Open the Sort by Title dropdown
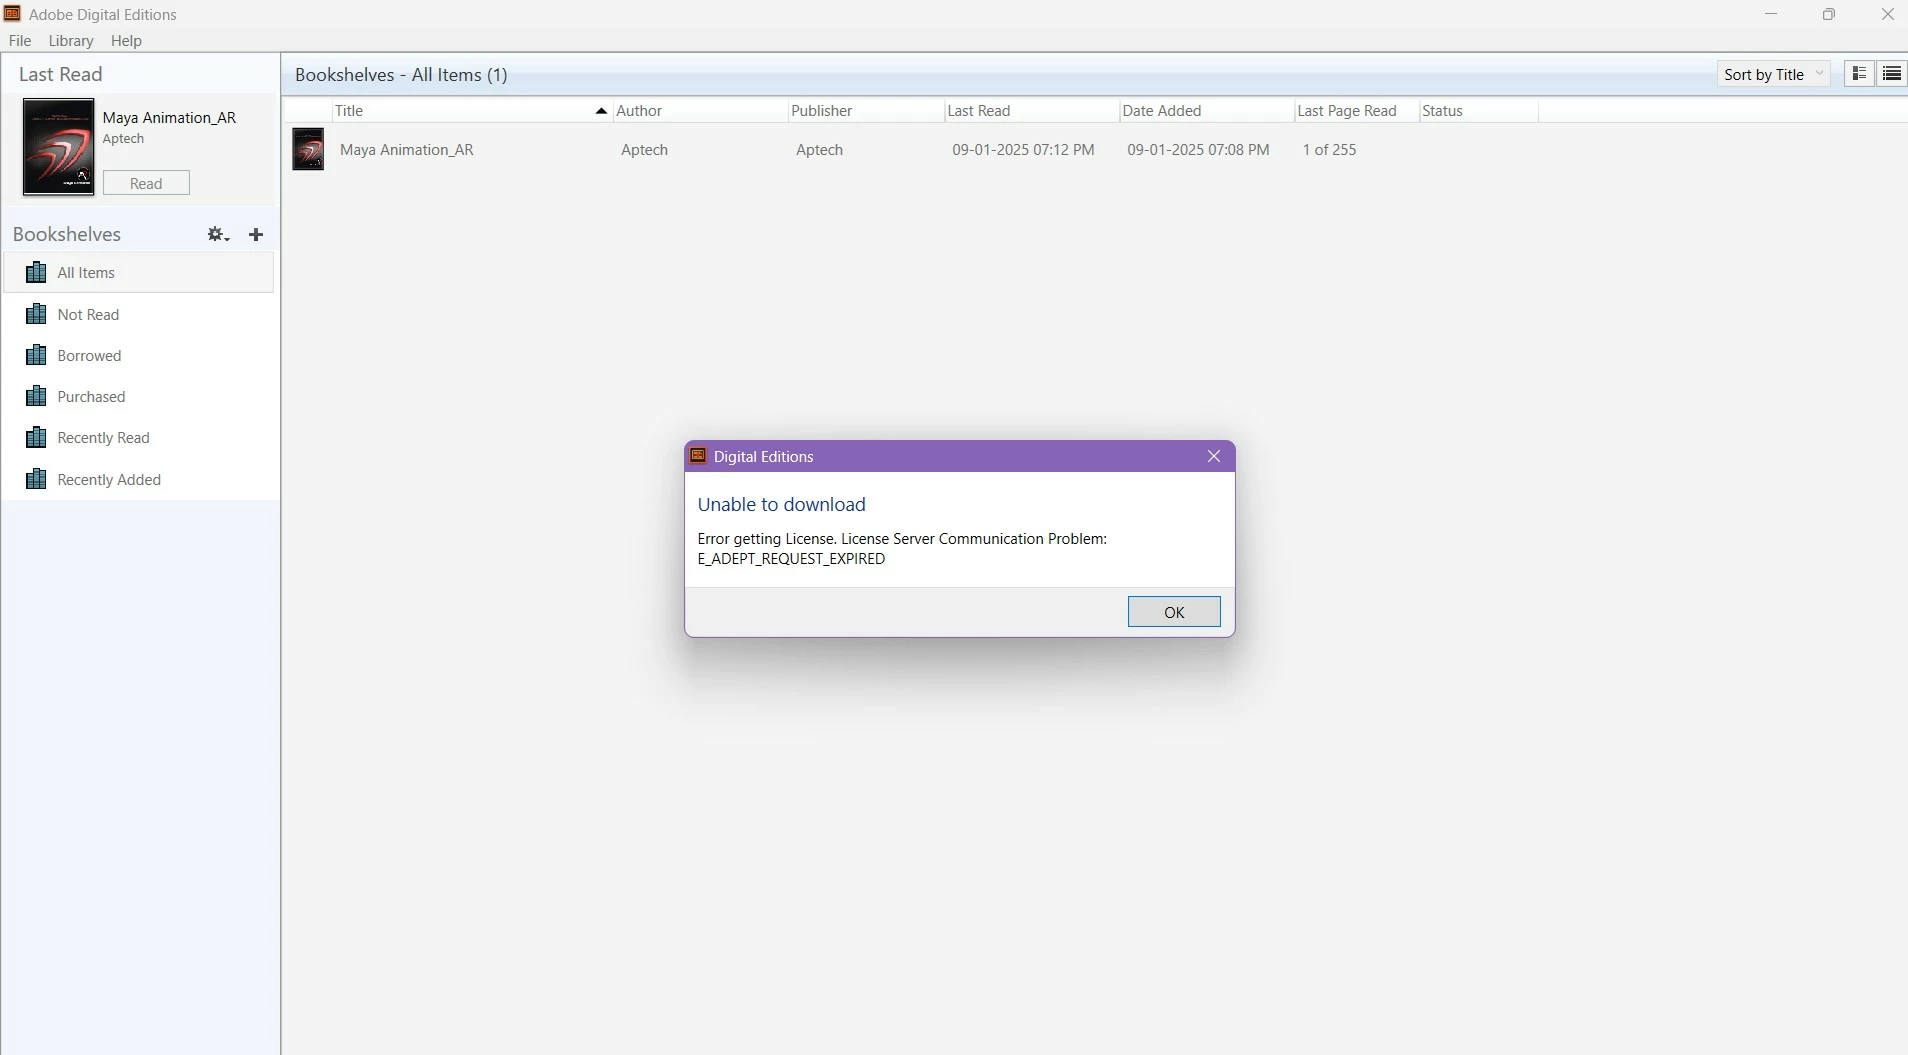1908x1055 pixels. [x=1774, y=74]
